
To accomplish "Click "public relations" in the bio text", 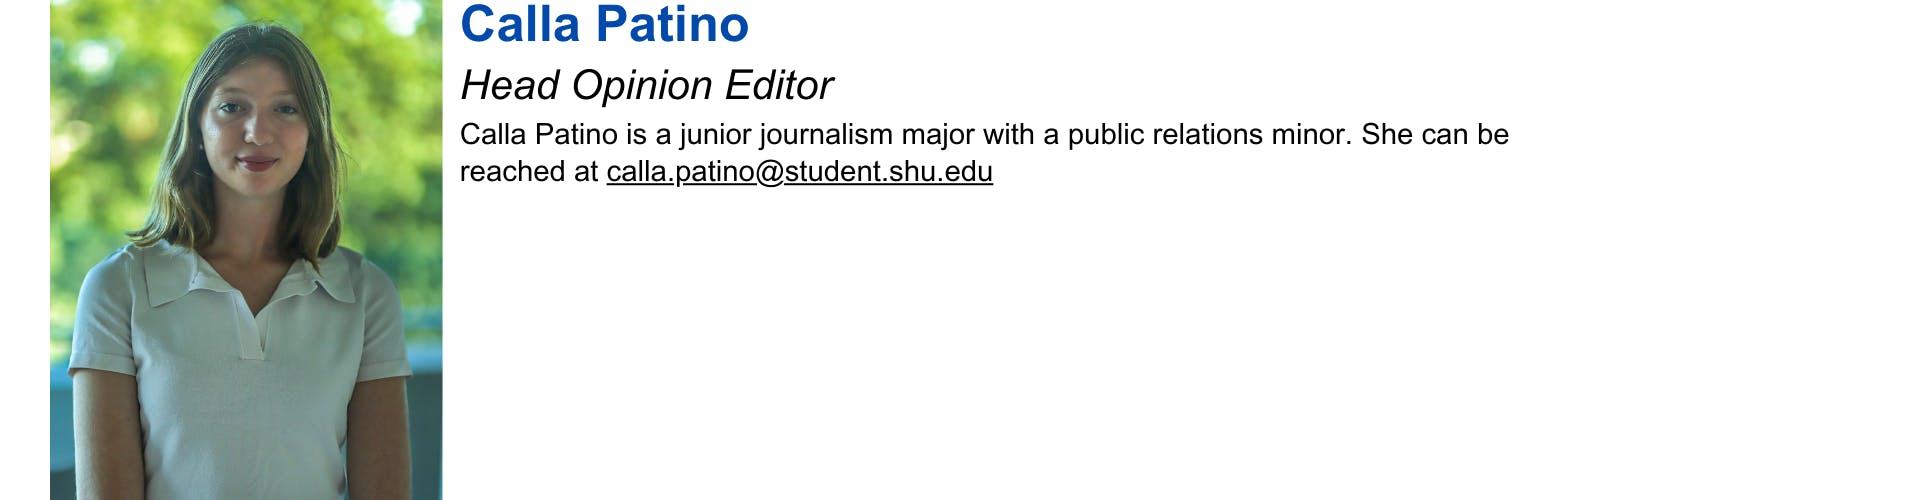I will point(1165,135).
